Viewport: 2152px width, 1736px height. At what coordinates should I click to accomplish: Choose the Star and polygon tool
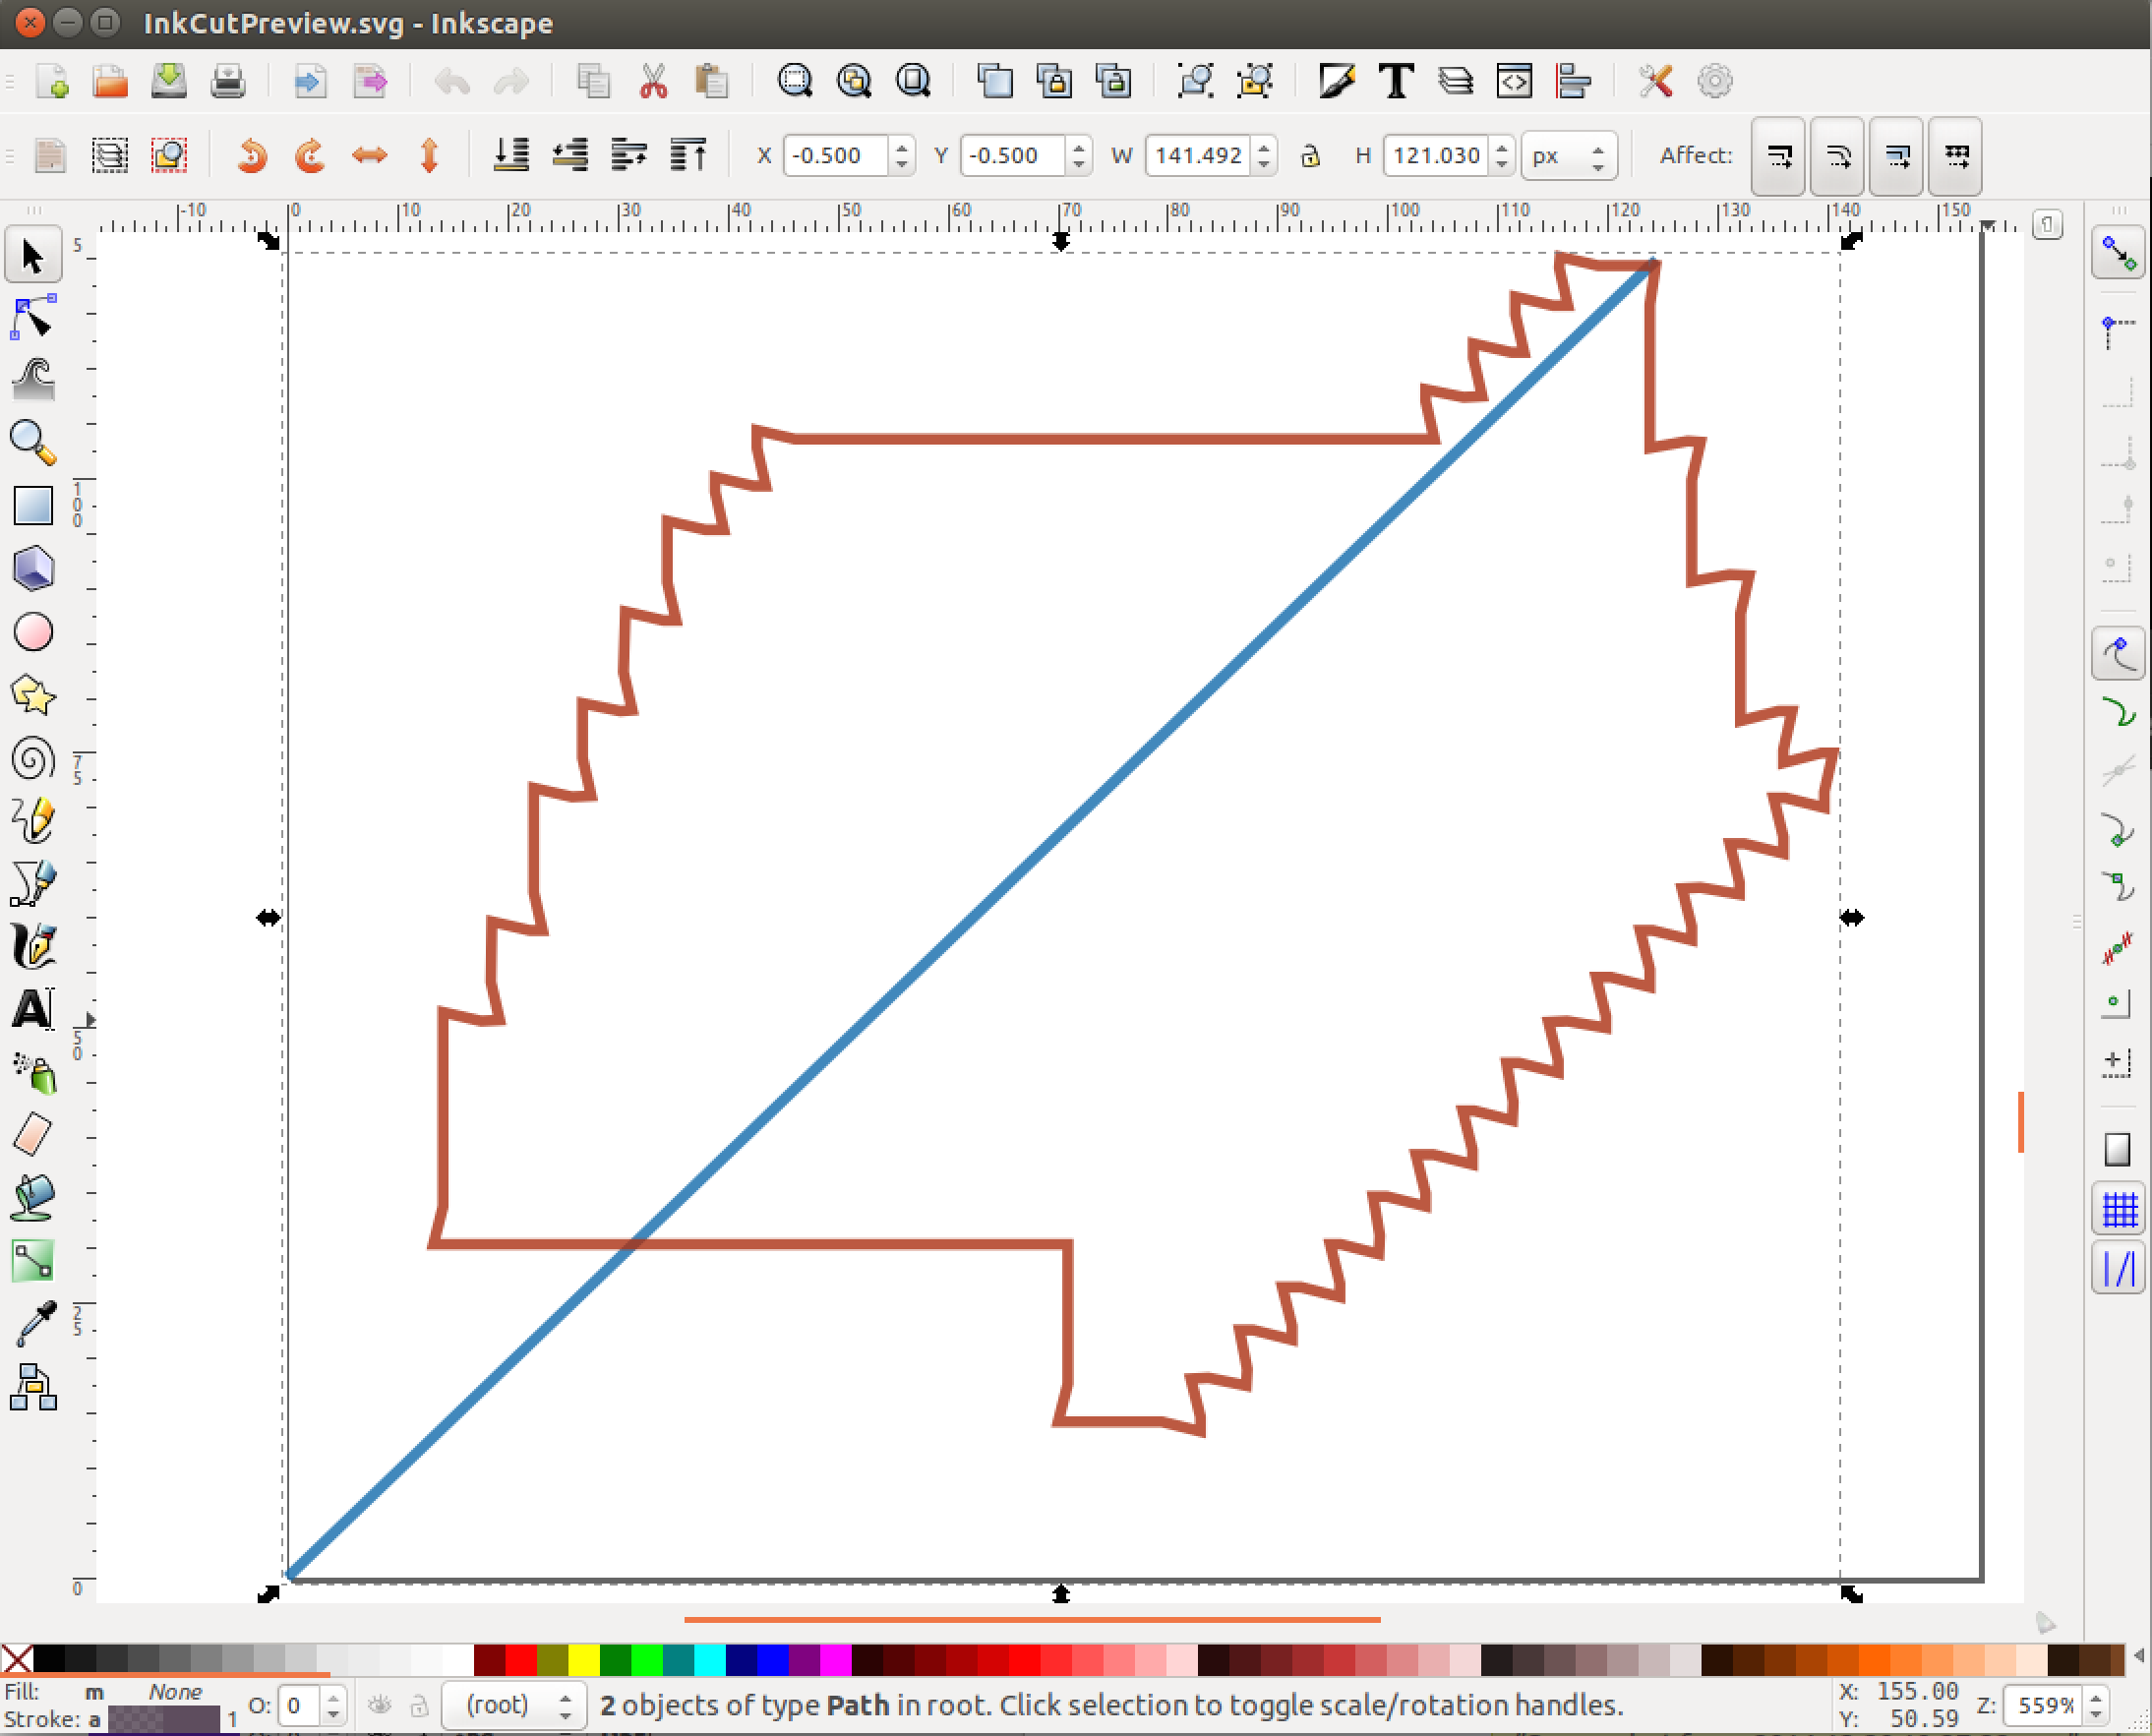coord(32,695)
